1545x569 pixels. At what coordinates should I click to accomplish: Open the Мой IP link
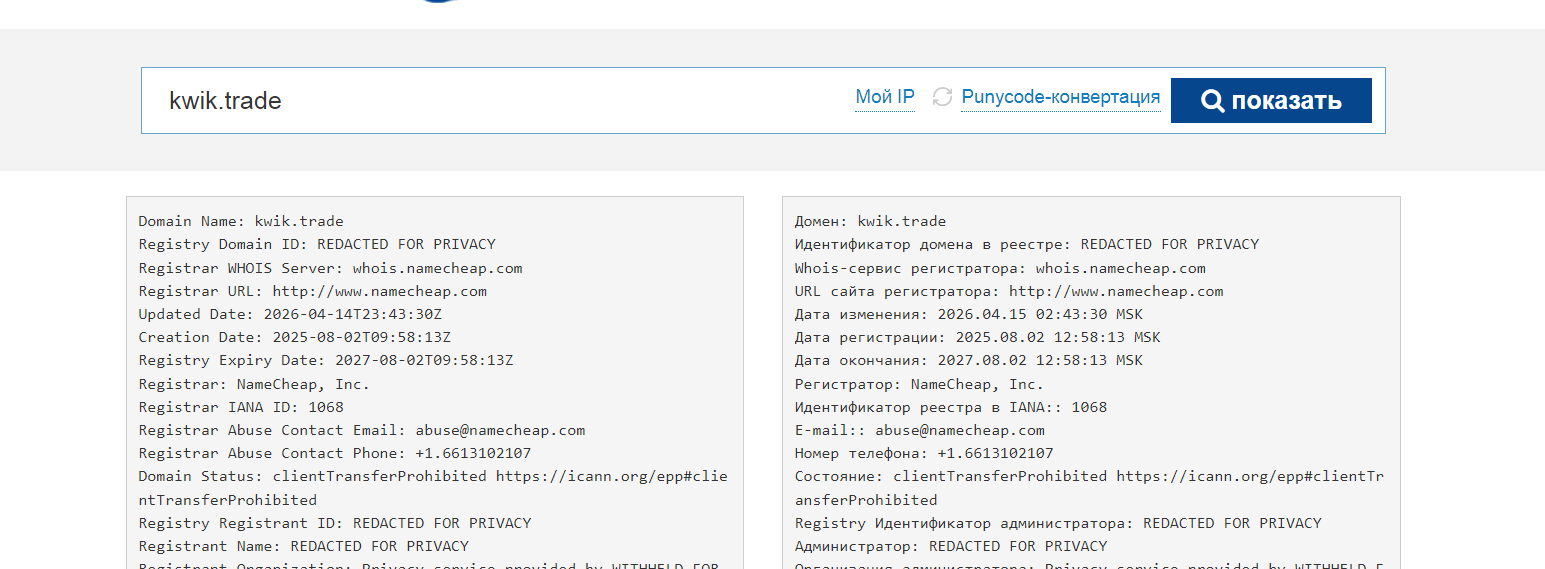pos(885,97)
